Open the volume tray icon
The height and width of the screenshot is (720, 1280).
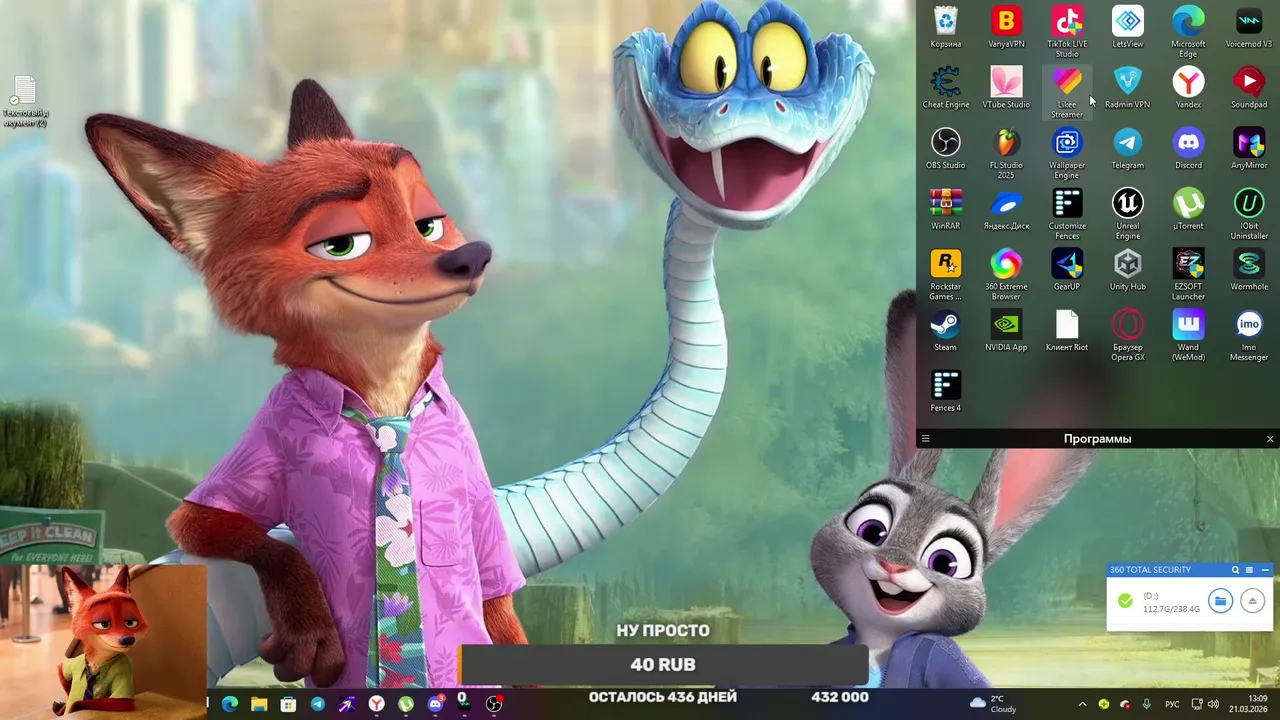(1213, 704)
